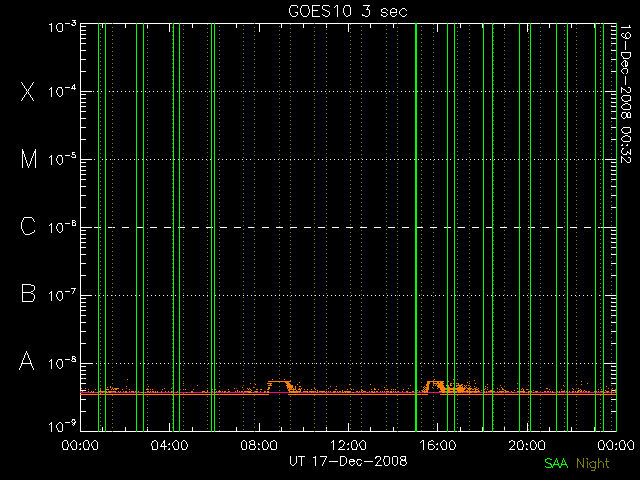Click the 16:00 time axis label
Viewport: 640px width, 480px height.
point(438,445)
